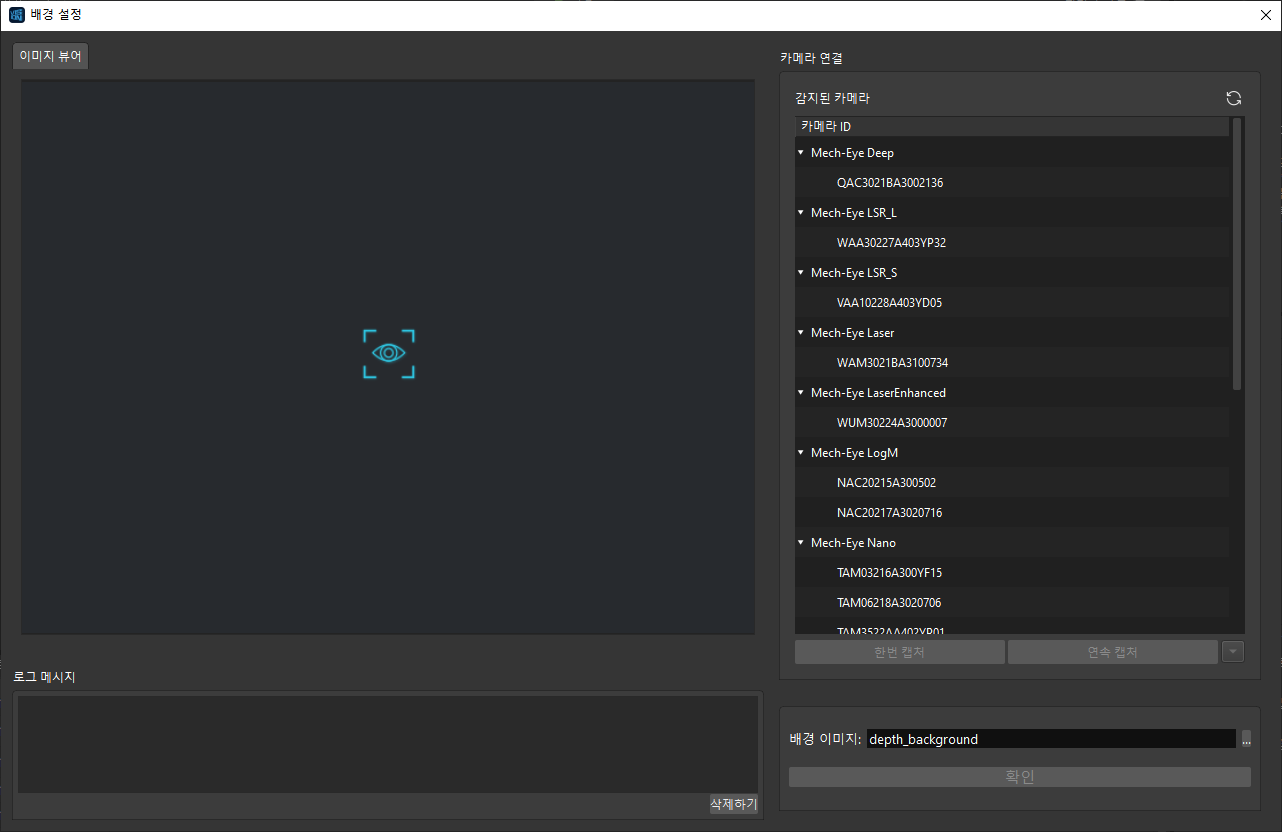Select camera WAM3021BA3100734
This screenshot has width=1282, height=832.
[1012, 363]
